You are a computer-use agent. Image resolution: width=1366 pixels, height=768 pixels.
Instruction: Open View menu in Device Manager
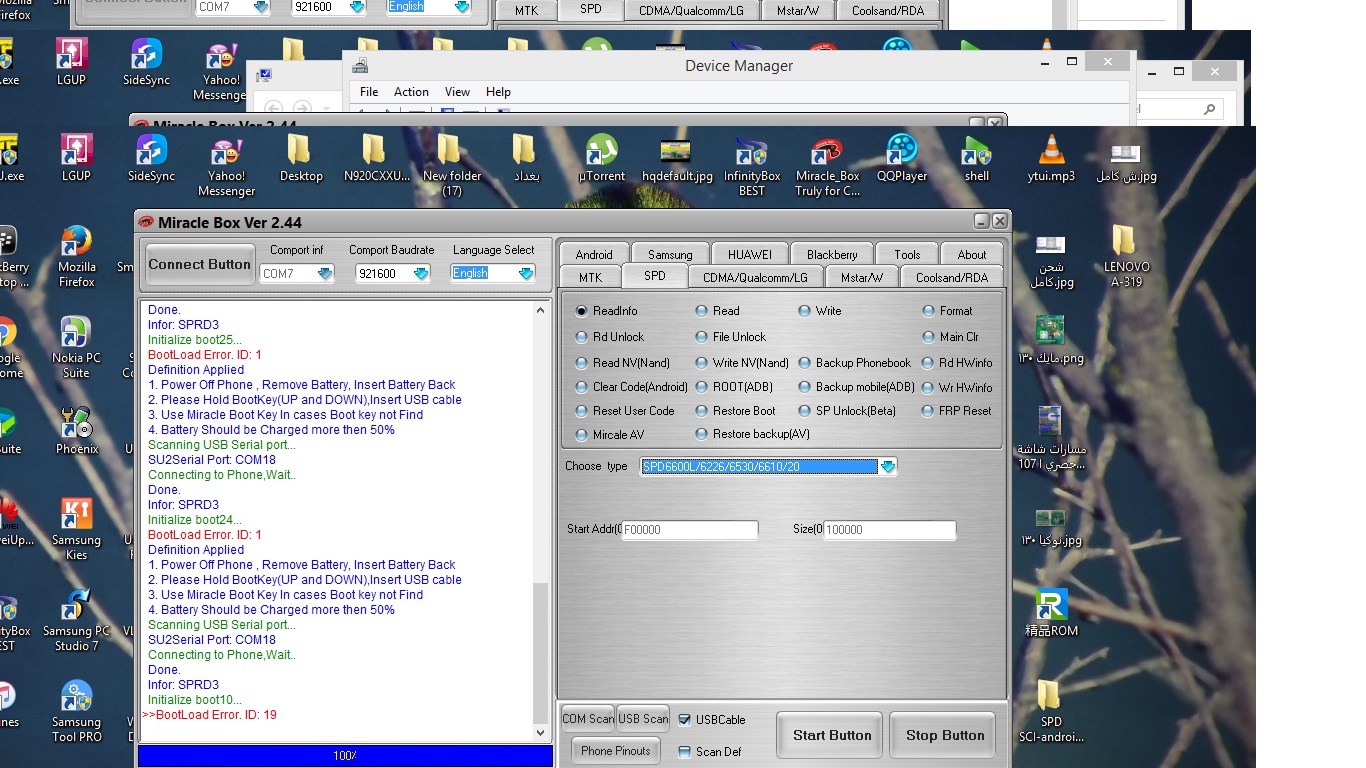pyautogui.click(x=457, y=91)
